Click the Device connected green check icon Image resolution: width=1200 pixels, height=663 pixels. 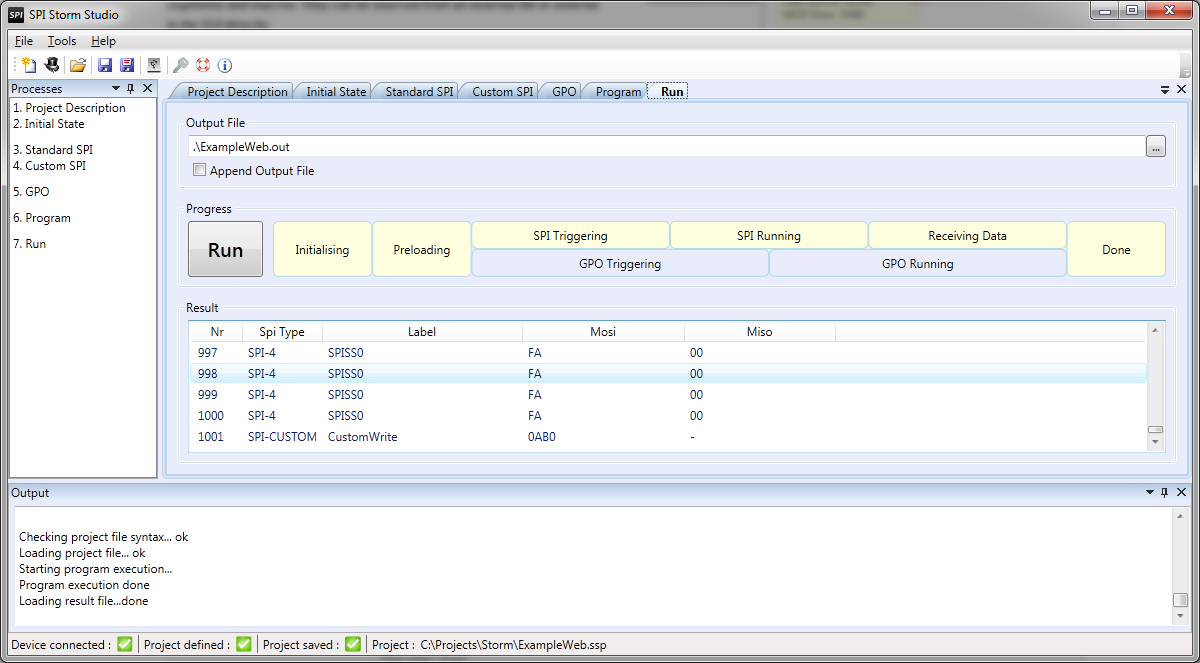pos(124,644)
